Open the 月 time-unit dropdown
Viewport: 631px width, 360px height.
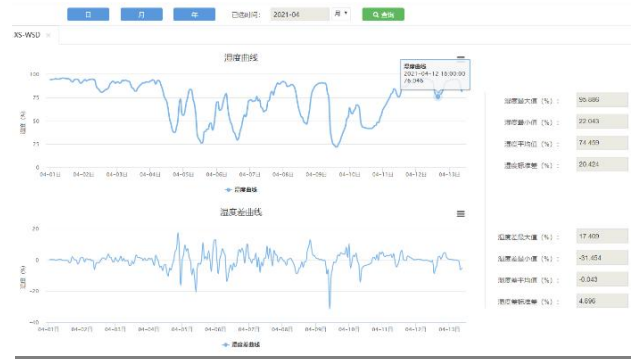pos(341,14)
